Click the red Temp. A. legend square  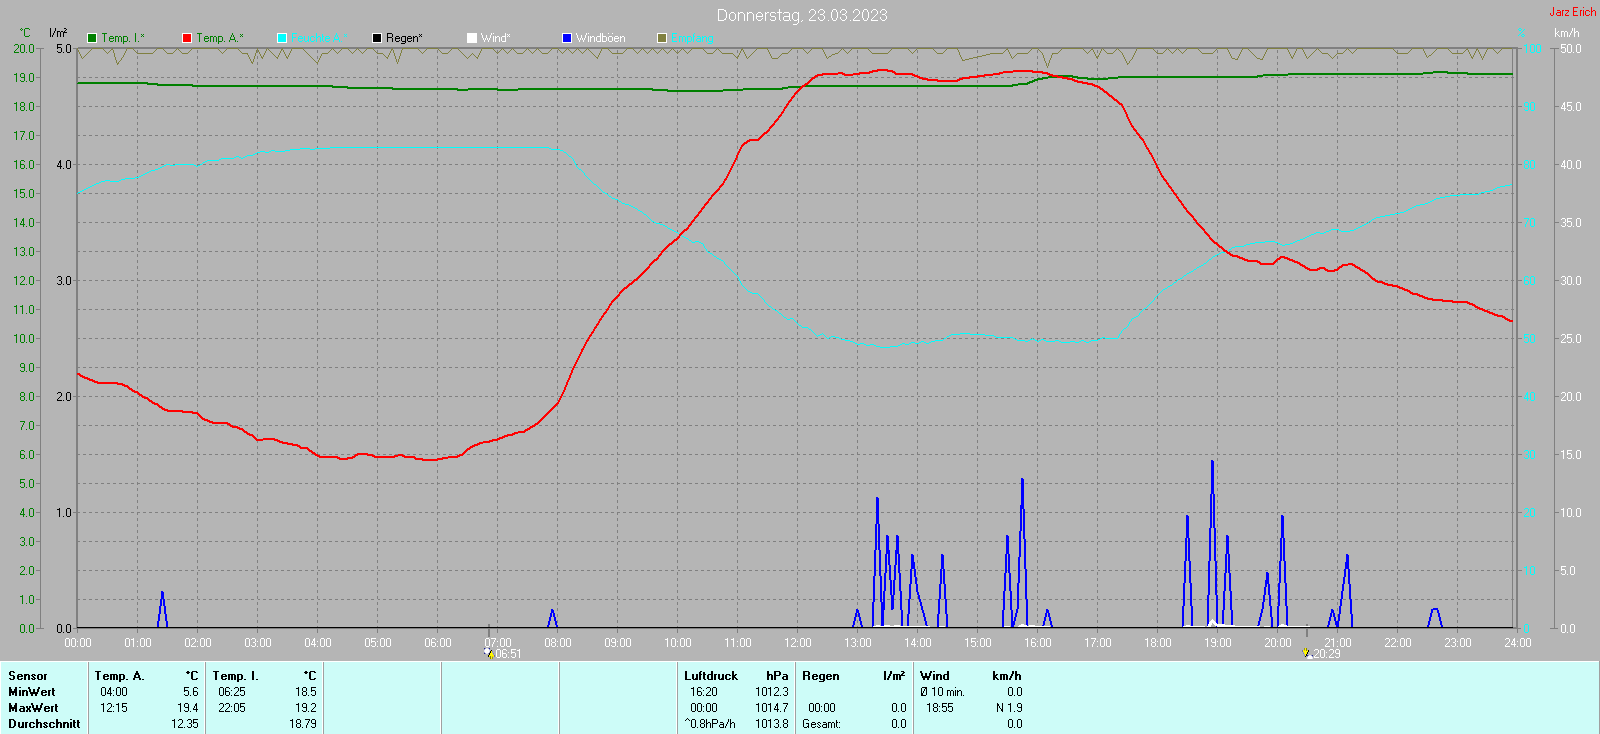tap(187, 38)
